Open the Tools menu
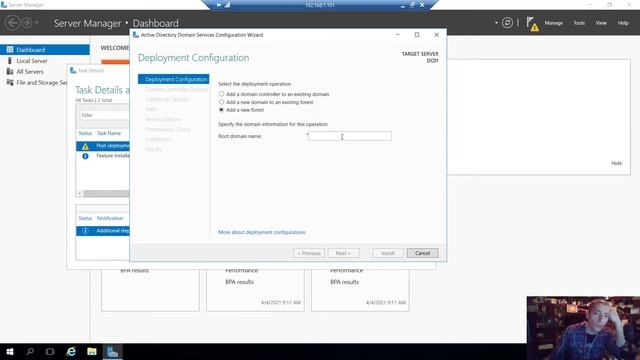This screenshot has height=360, width=640. (579, 23)
